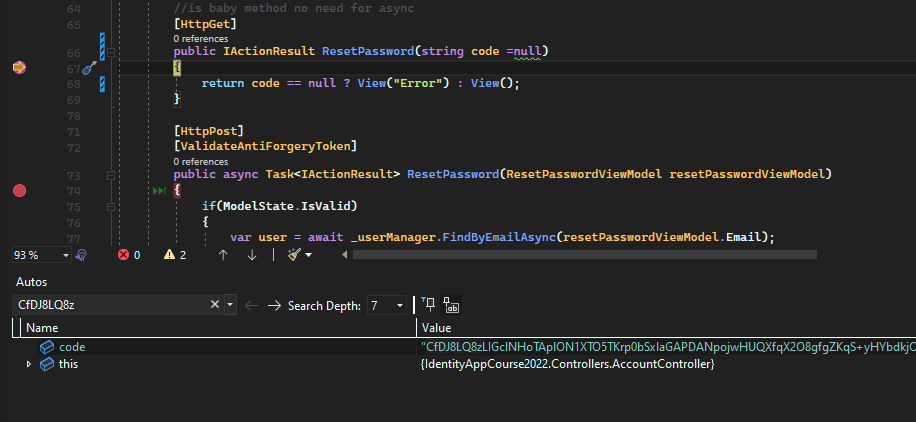This screenshot has height=422, width=916.
Task: Toggle the show pinned properties pin icon
Action: coord(429,305)
